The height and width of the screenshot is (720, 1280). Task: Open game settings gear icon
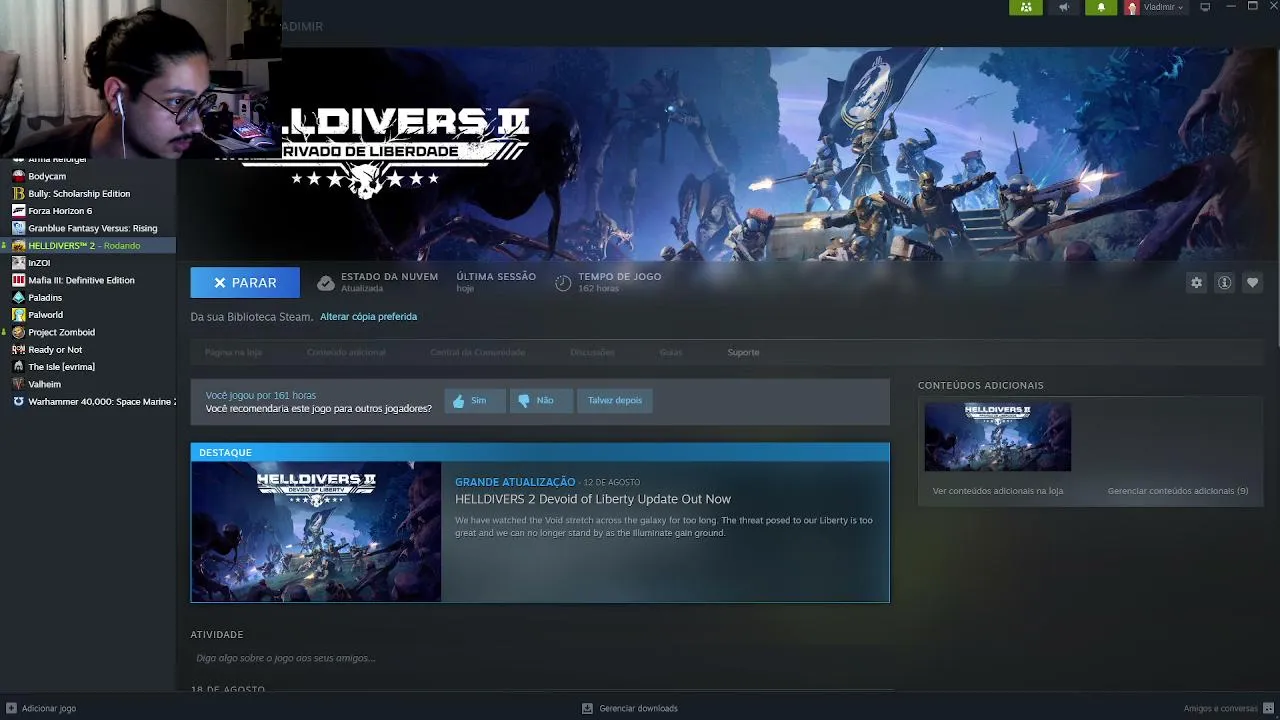coord(1196,283)
